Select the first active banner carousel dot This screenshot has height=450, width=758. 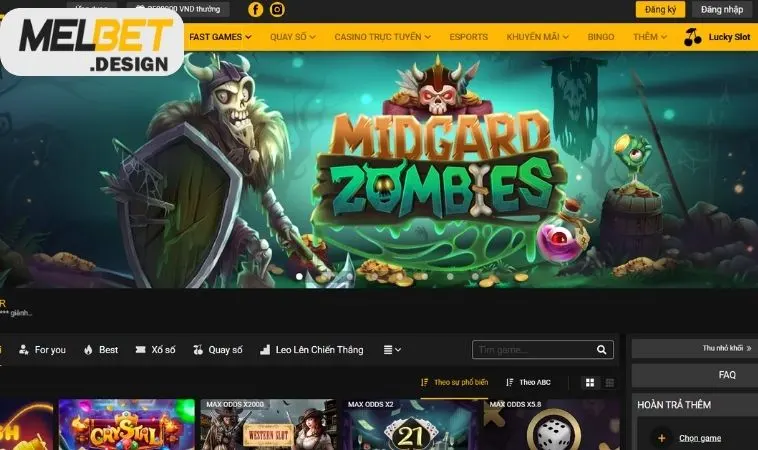point(299,276)
